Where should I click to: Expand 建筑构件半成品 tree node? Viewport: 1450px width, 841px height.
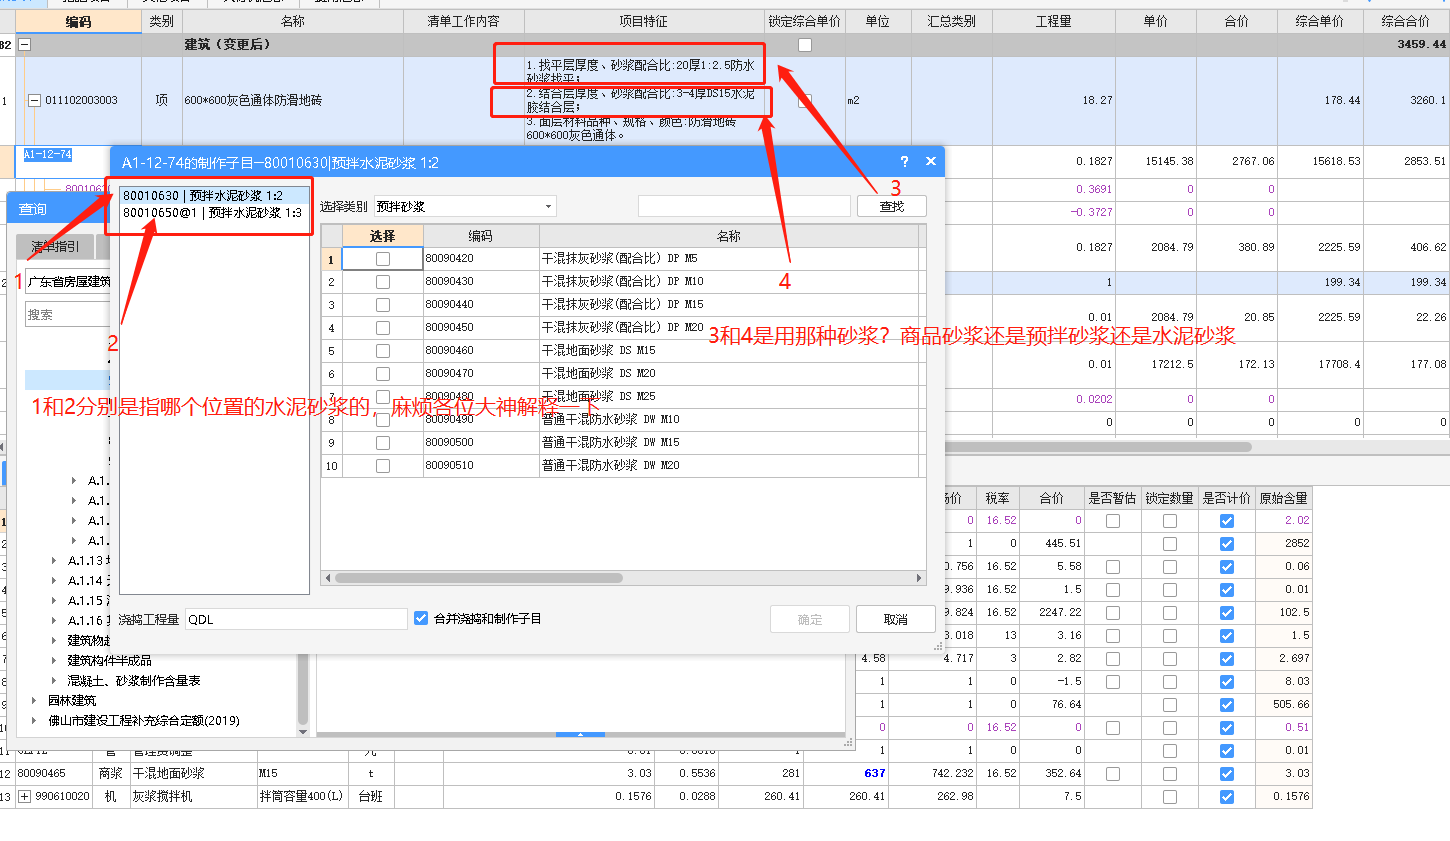(54, 660)
